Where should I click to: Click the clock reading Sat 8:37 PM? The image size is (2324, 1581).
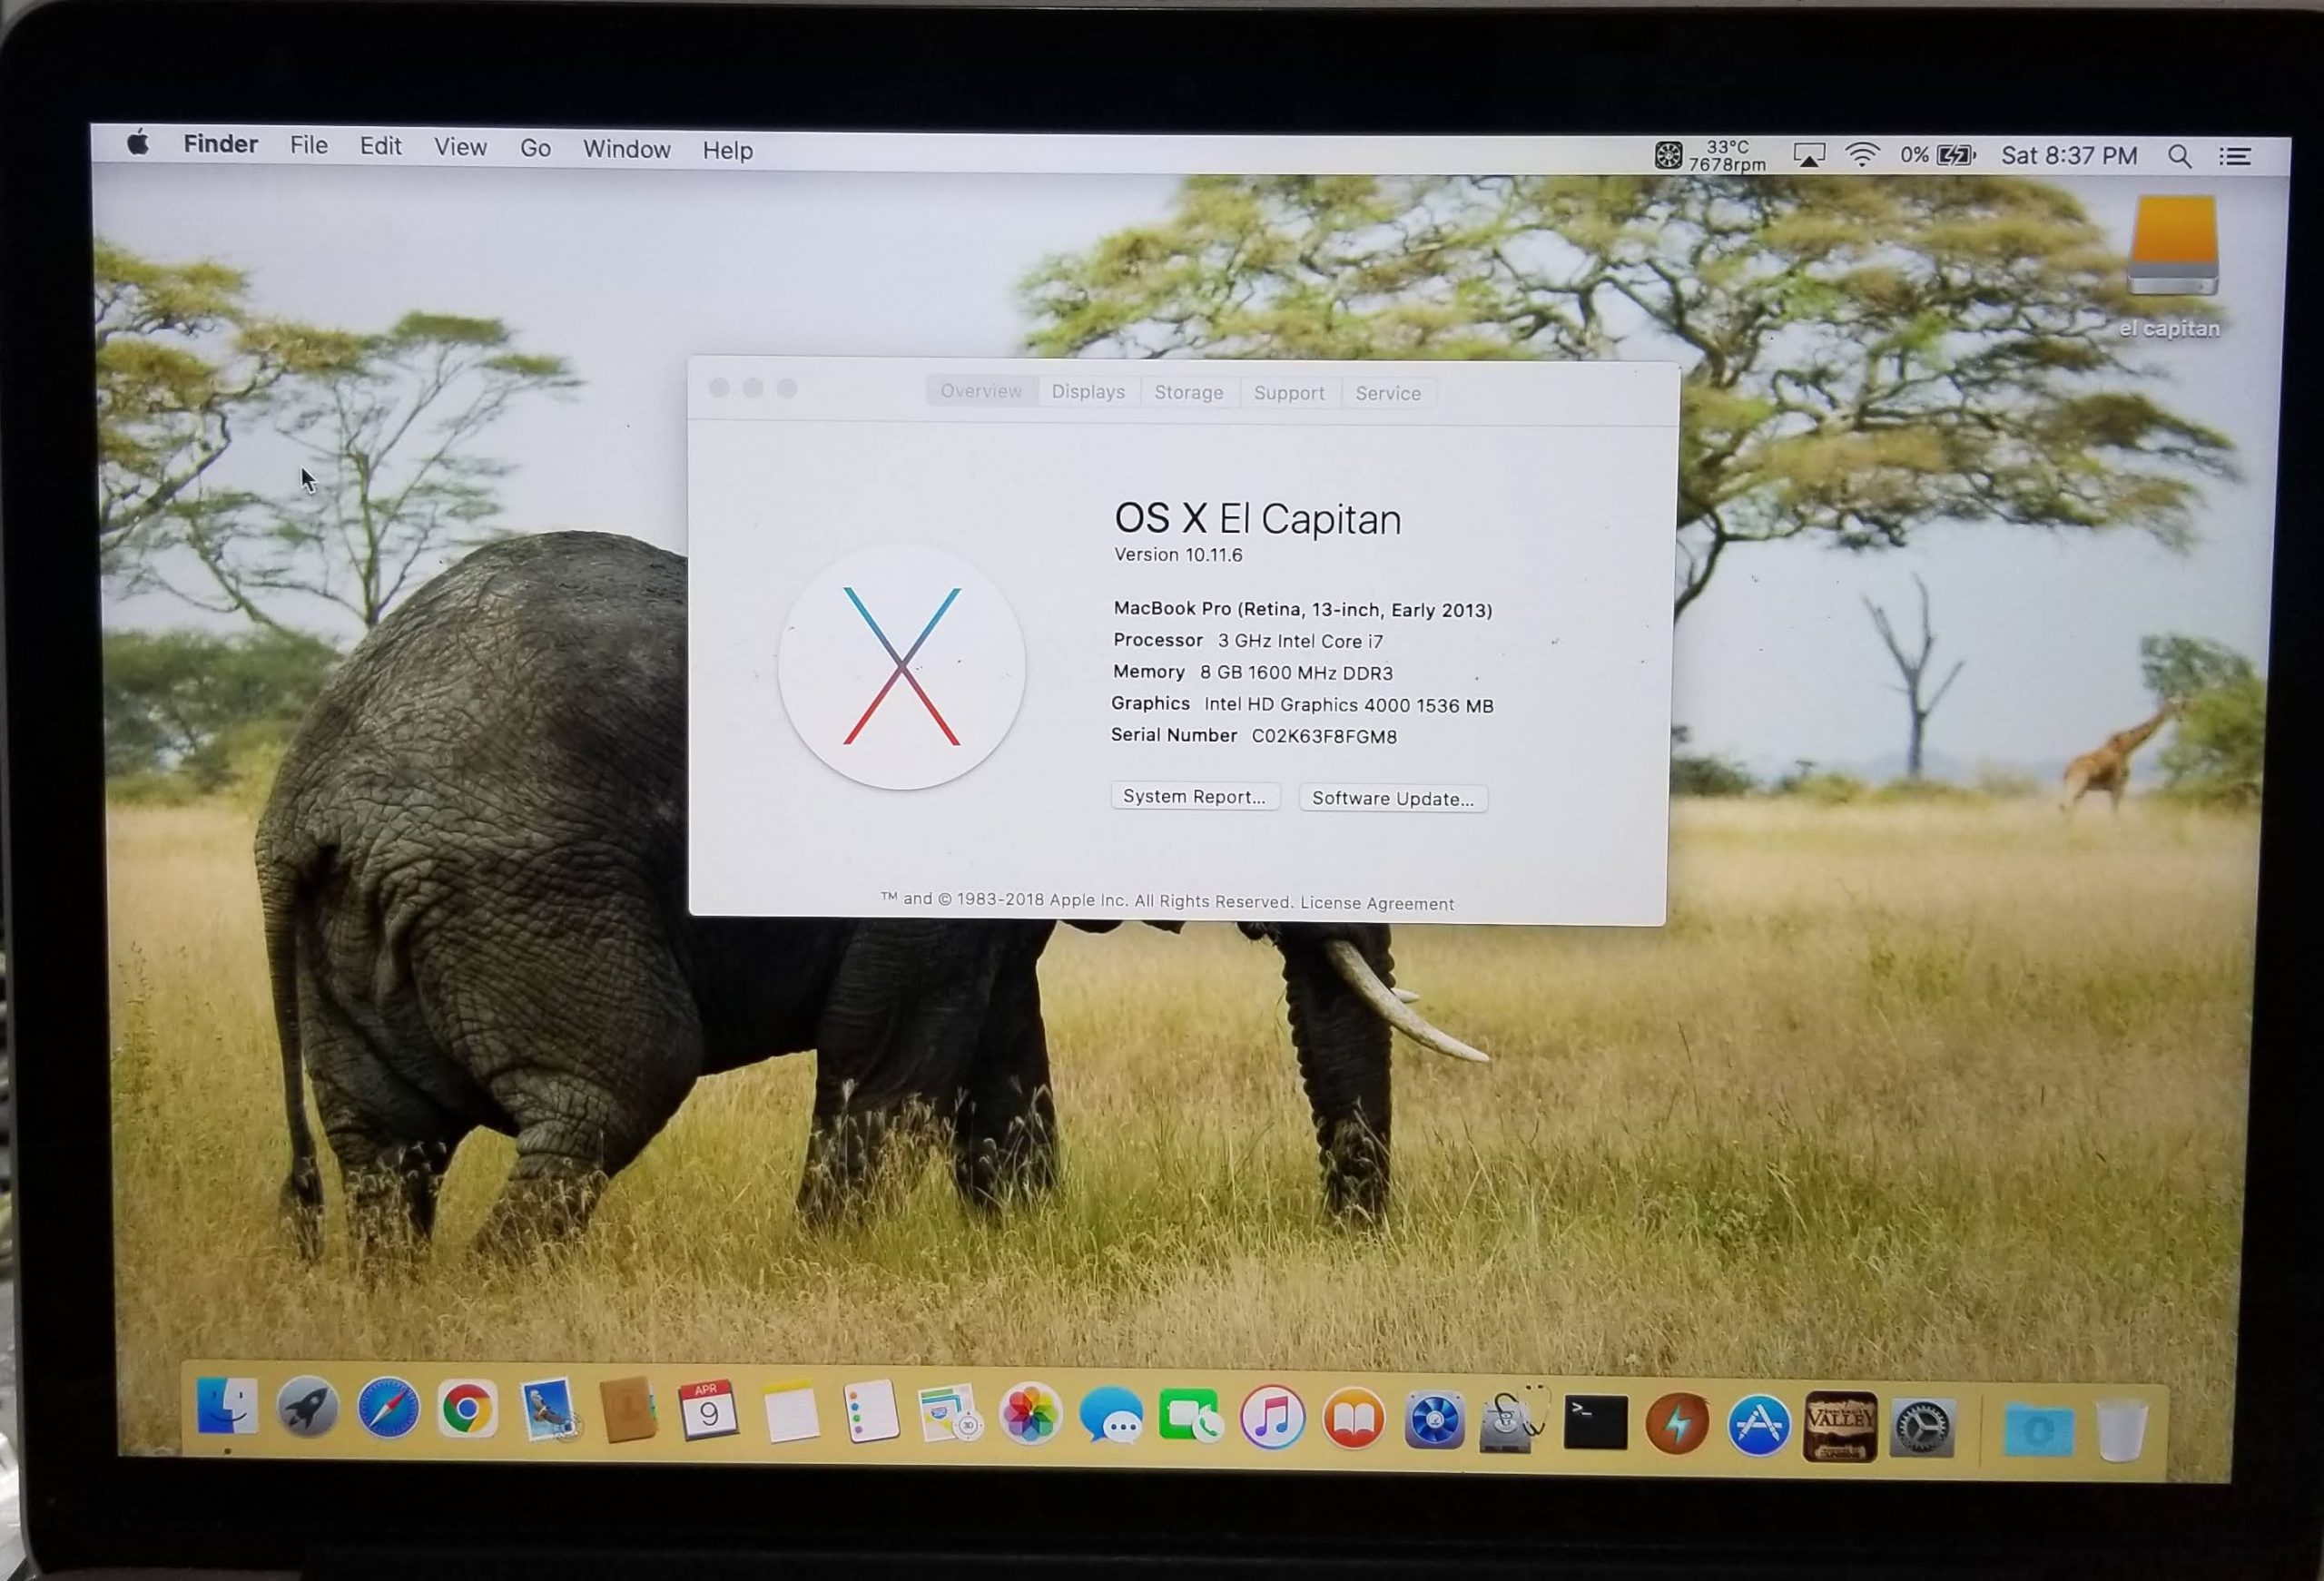[2069, 156]
